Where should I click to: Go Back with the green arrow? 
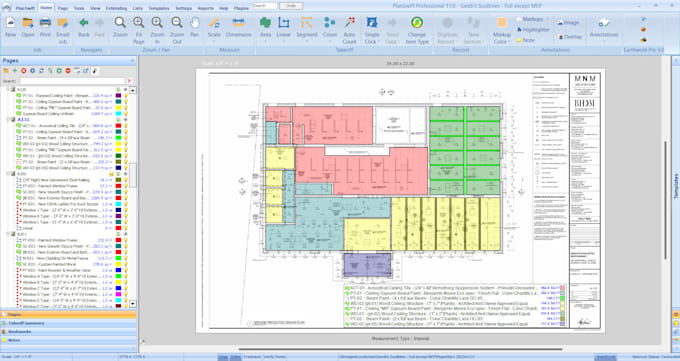tap(84, 27)
